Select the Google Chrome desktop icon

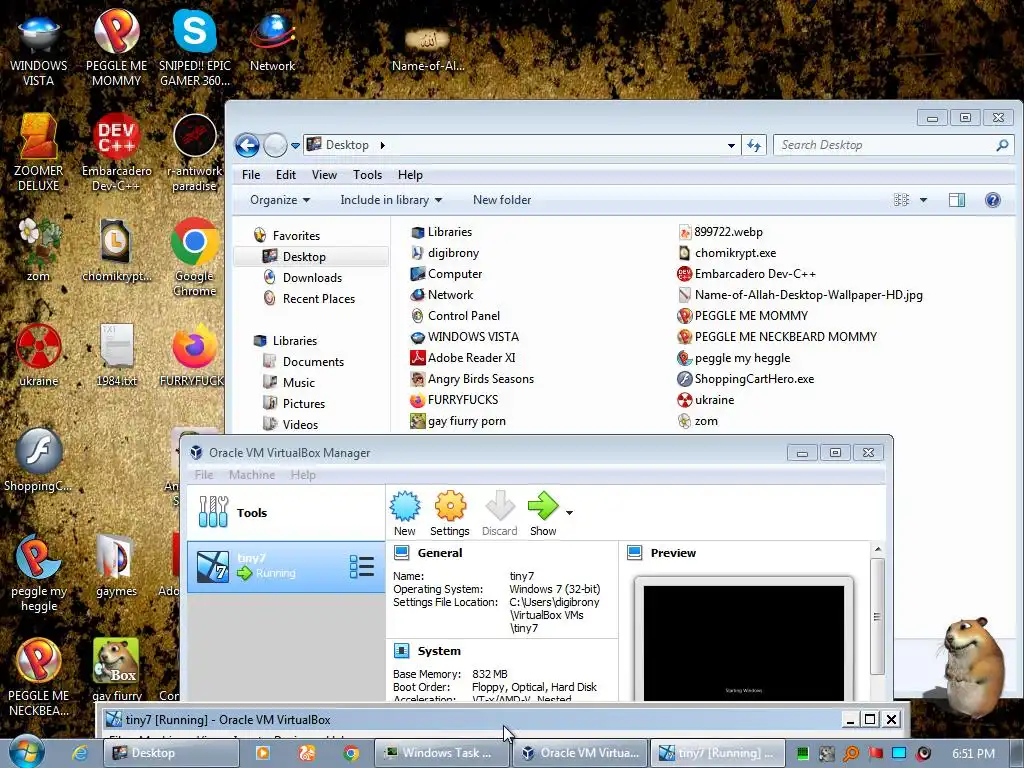click(x=195, y=258)
